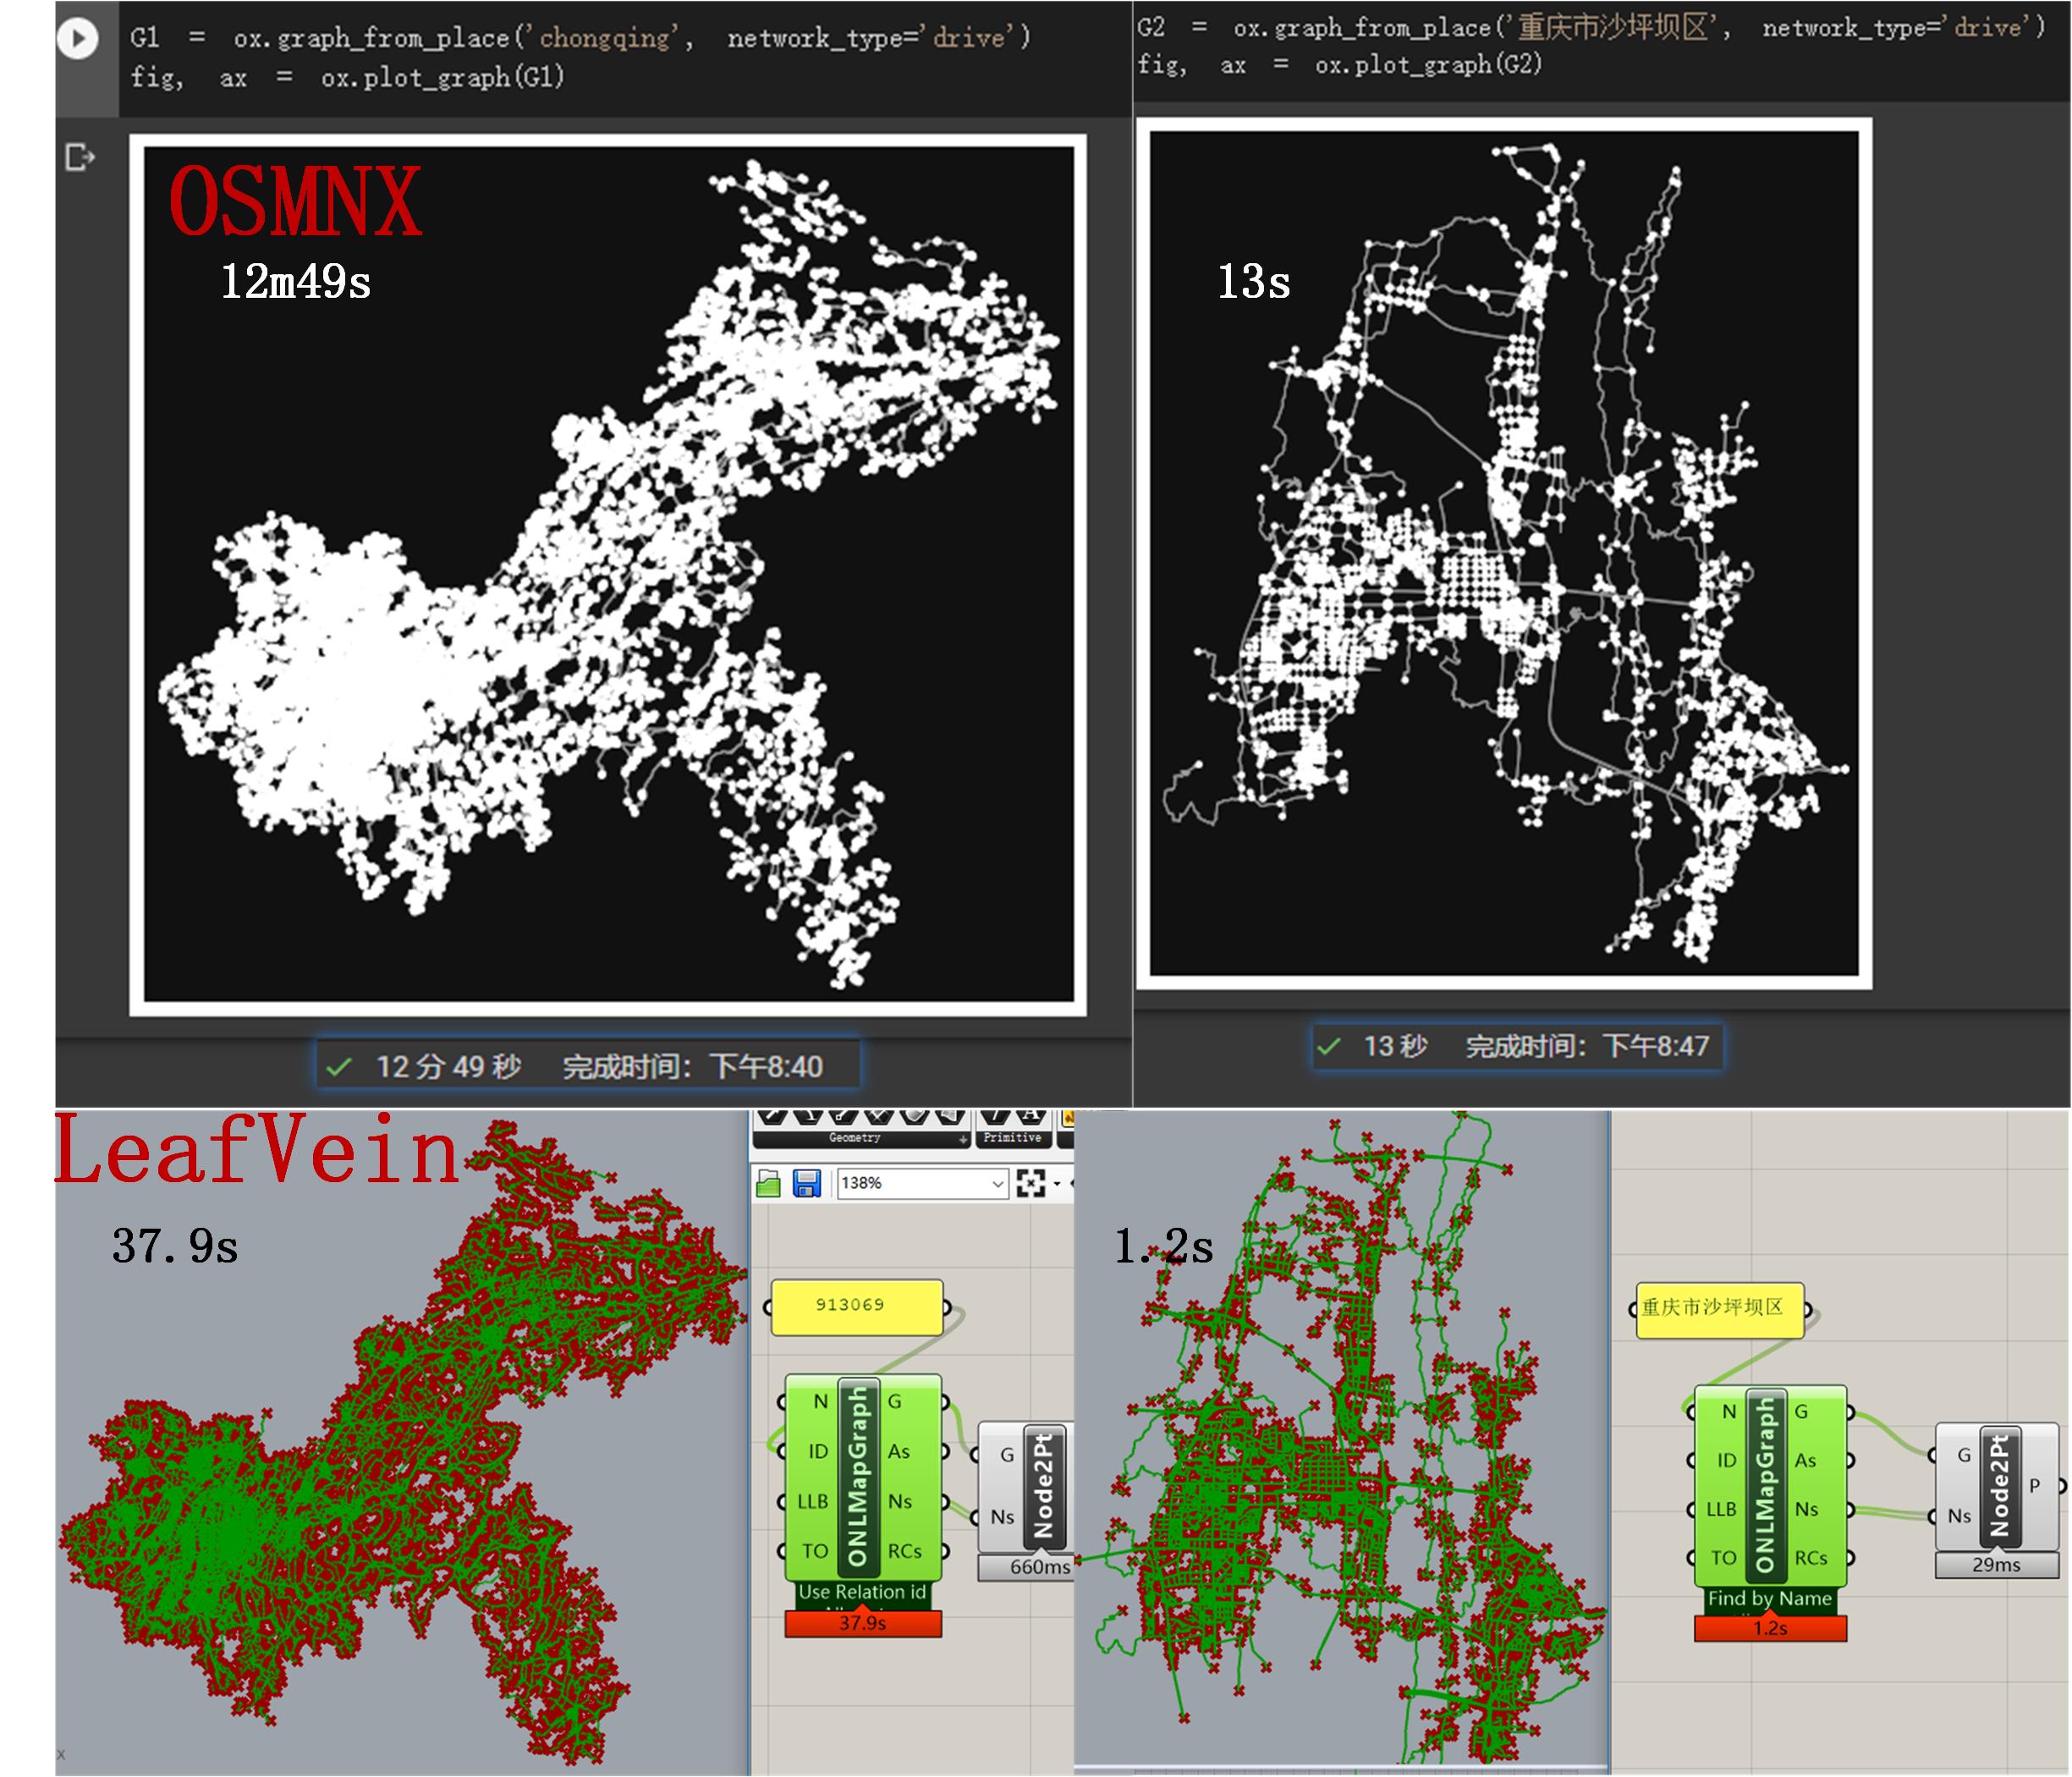2072x1777 pixels.
Task: Click RCs output on the Use Relation id component
Action: click(905, 1551)
